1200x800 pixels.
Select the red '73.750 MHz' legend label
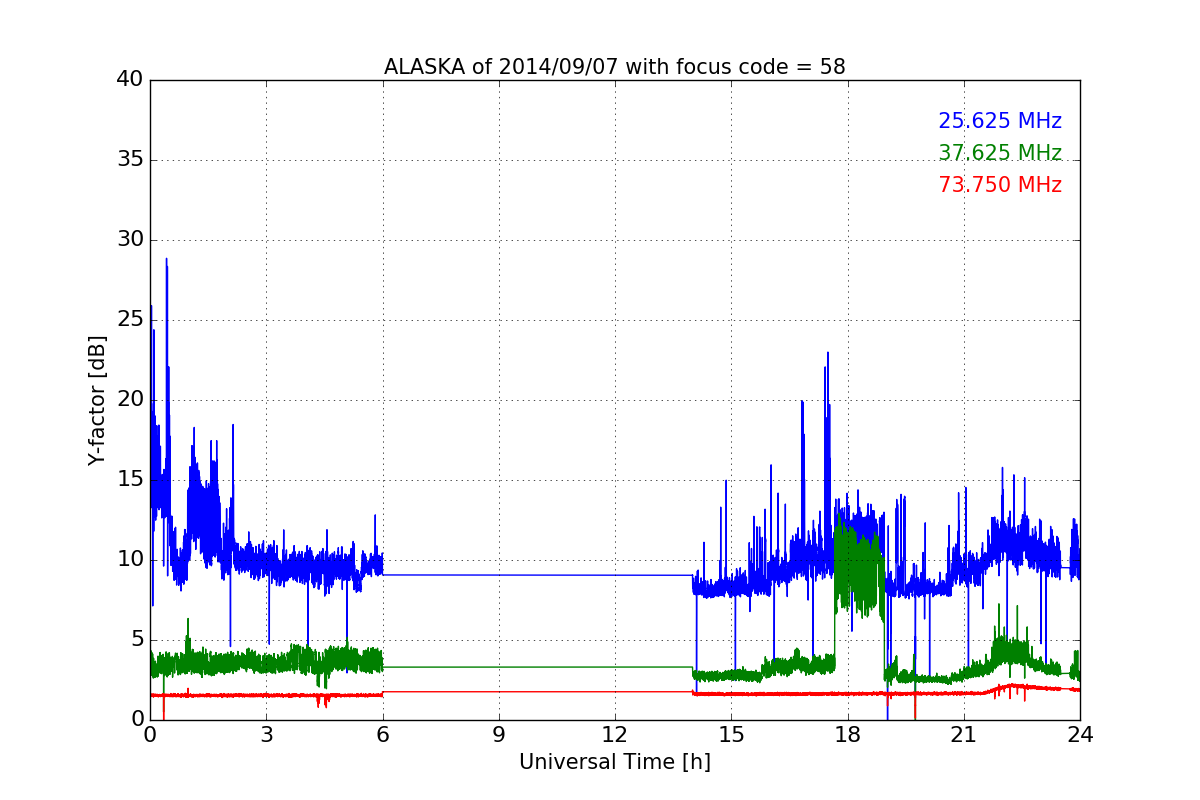(x=1000, y=185)
